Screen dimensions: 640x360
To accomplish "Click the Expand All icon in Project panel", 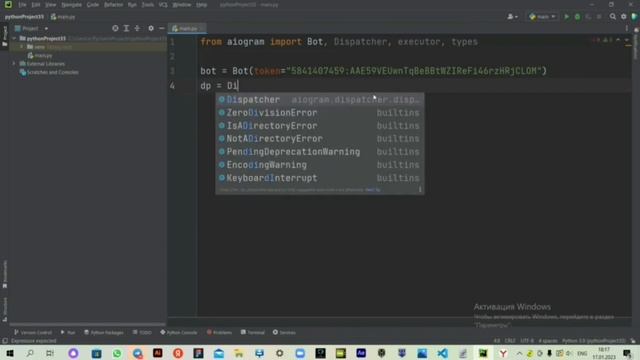I will [x=126, y=28].
